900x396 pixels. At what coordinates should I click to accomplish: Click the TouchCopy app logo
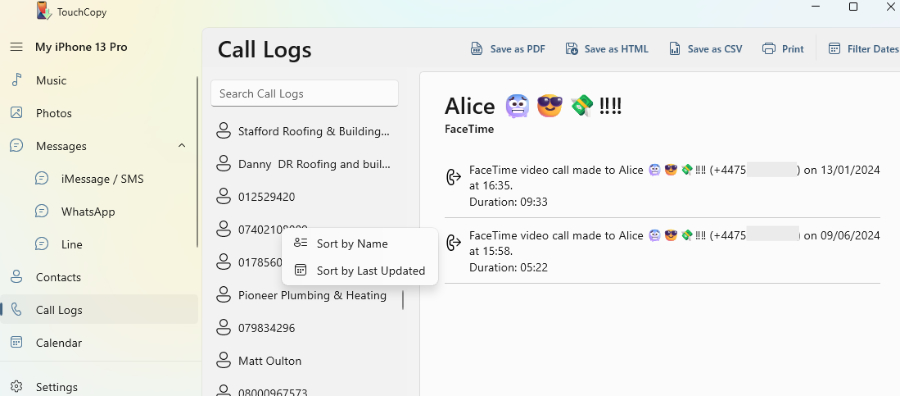(44, 10)
